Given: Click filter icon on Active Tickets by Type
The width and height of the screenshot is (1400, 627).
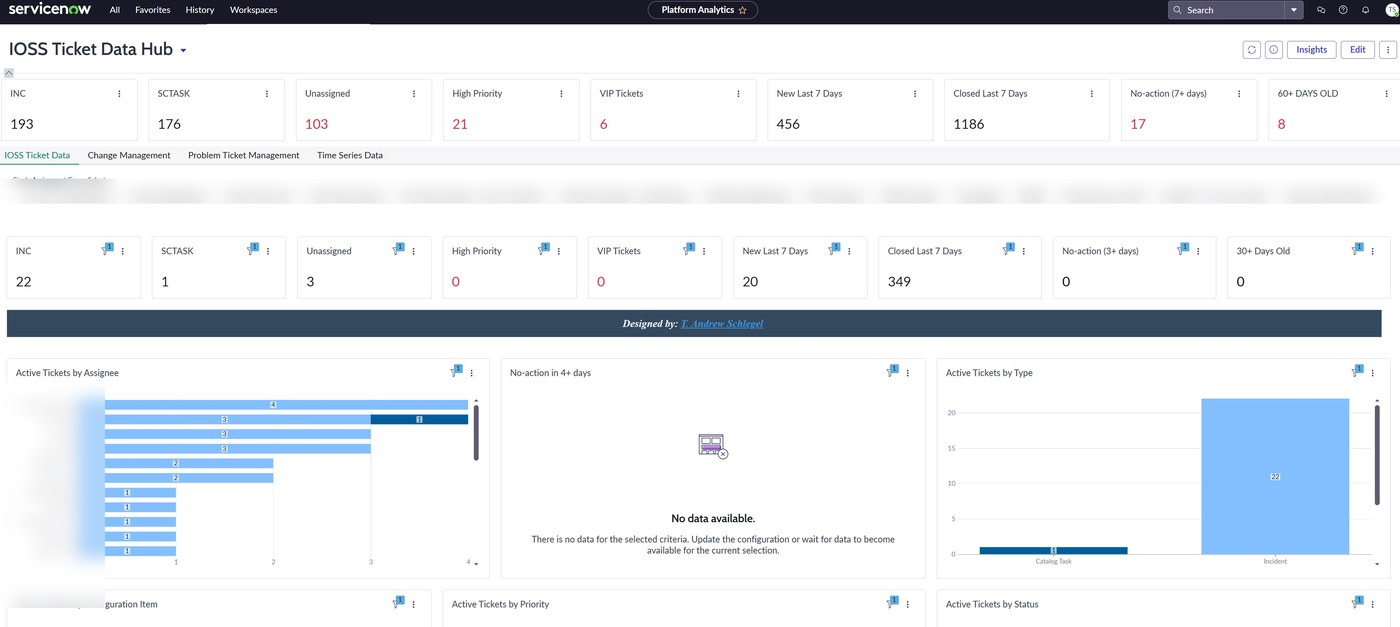Looking at the screenshot, I should click(x=1357, y=371).
